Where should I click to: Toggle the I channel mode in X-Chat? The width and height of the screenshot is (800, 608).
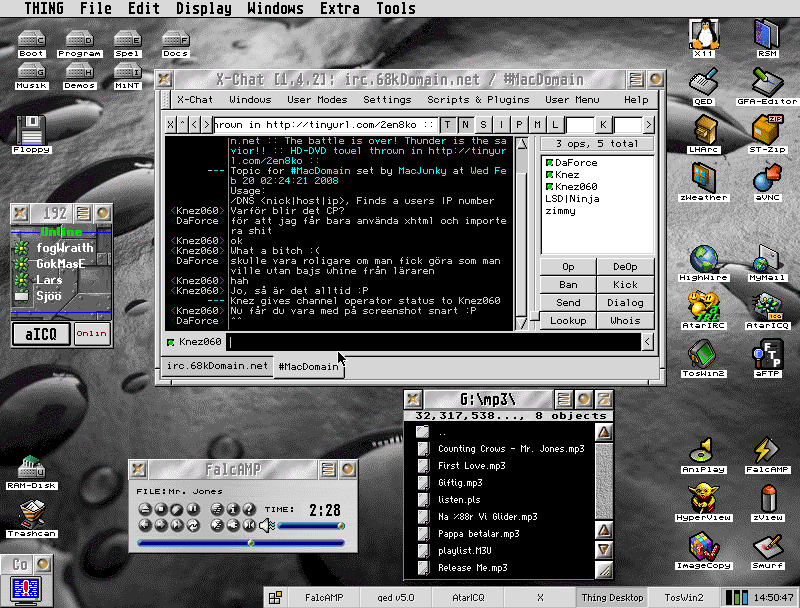point(501,124)
